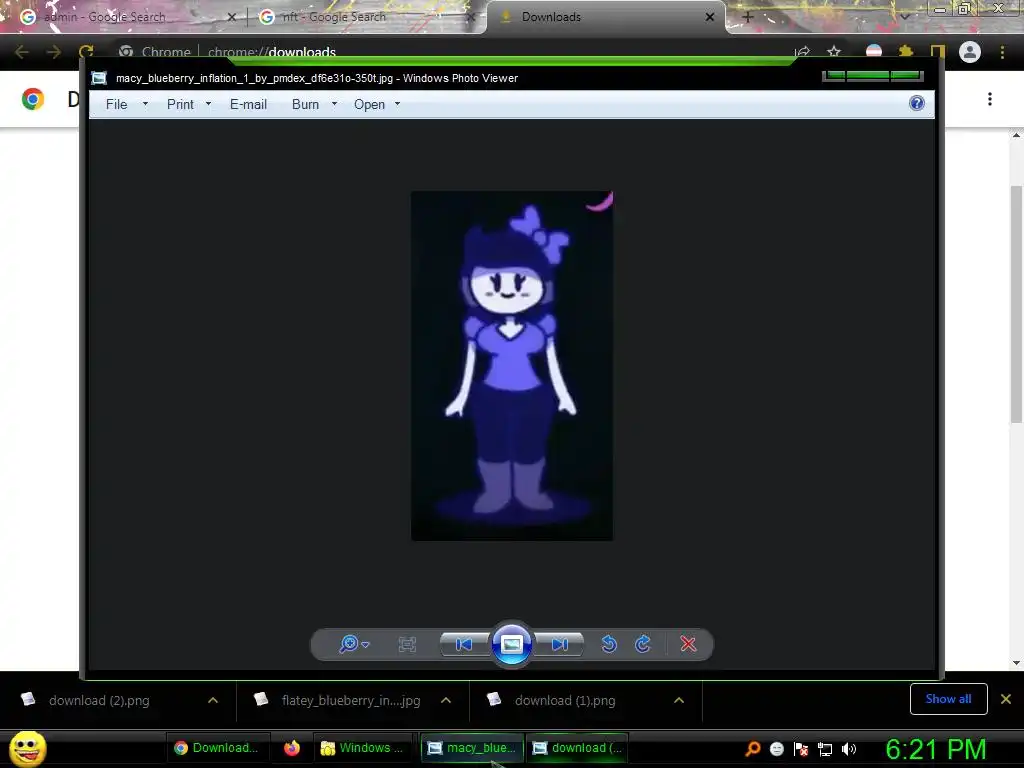The image size is (1024, 768).
Task: Switch to the download (... Photo Viewer taskbar item
Action: point(577,748)
